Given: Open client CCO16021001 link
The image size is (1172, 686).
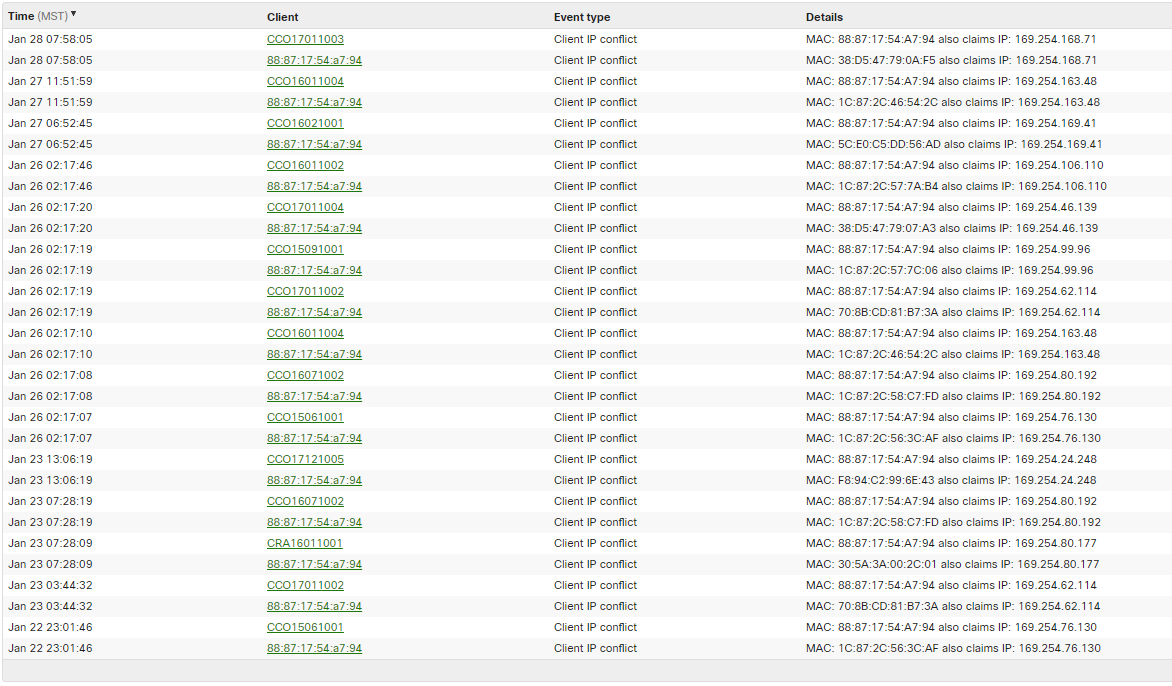Looking at the screenshot, I should tap(305, 123).
